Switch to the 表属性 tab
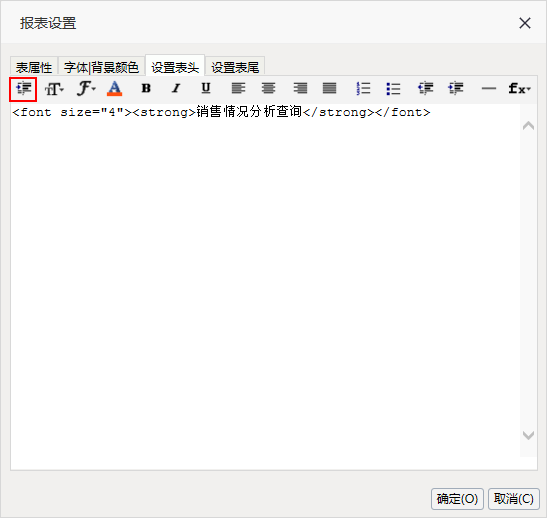The width and height of the screenshot is (547, 518). point(34,67)
